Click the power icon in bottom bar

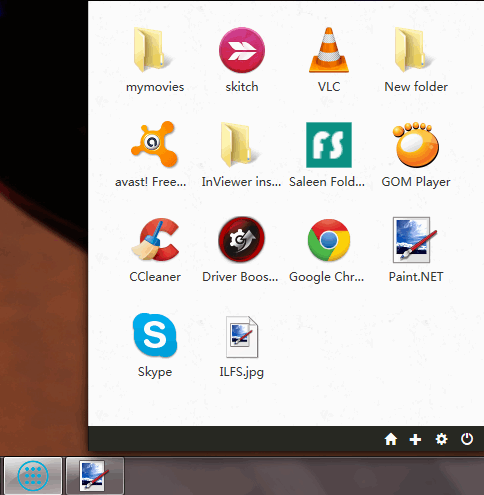467,439
